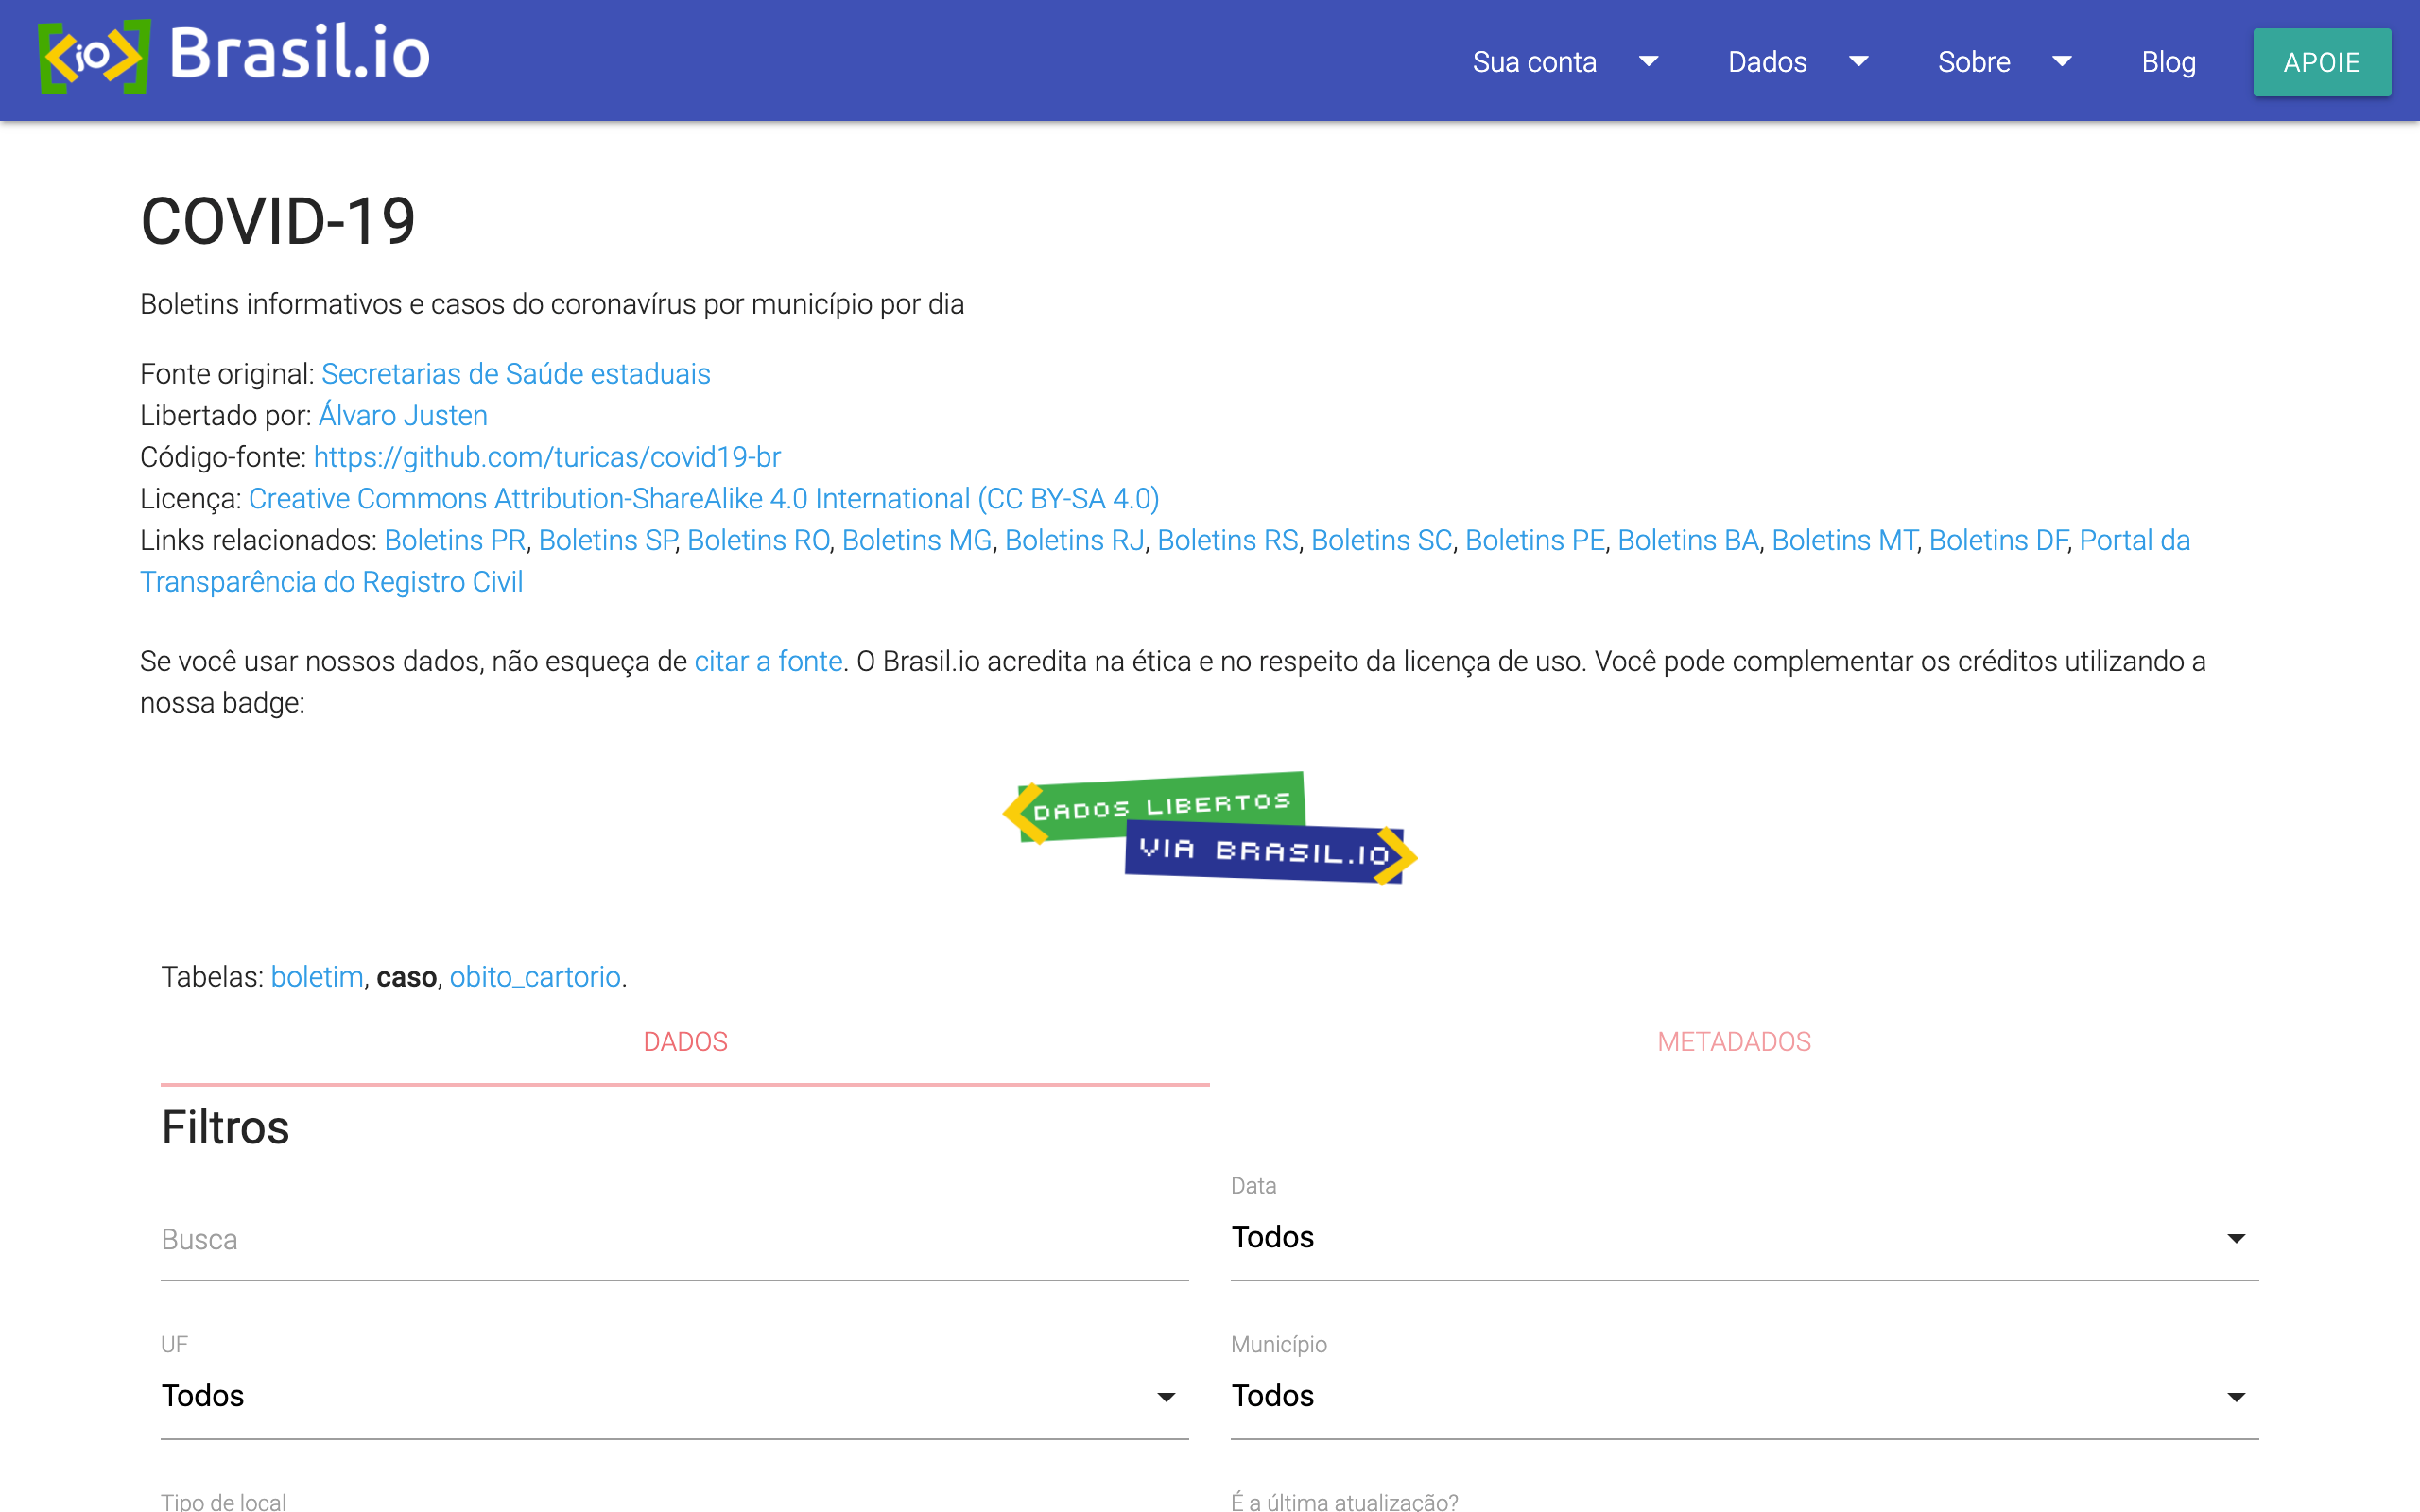Click the Dados Libertos via Brasil.io badge
This screenshot has height=1512, width=2420.
click(x=1210, y=828)
